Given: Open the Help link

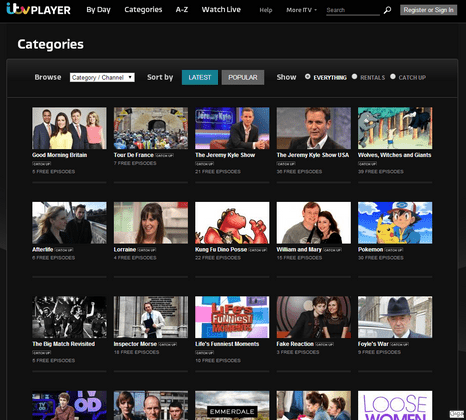Looking at the screenshot, I should [x=266, y=10].
